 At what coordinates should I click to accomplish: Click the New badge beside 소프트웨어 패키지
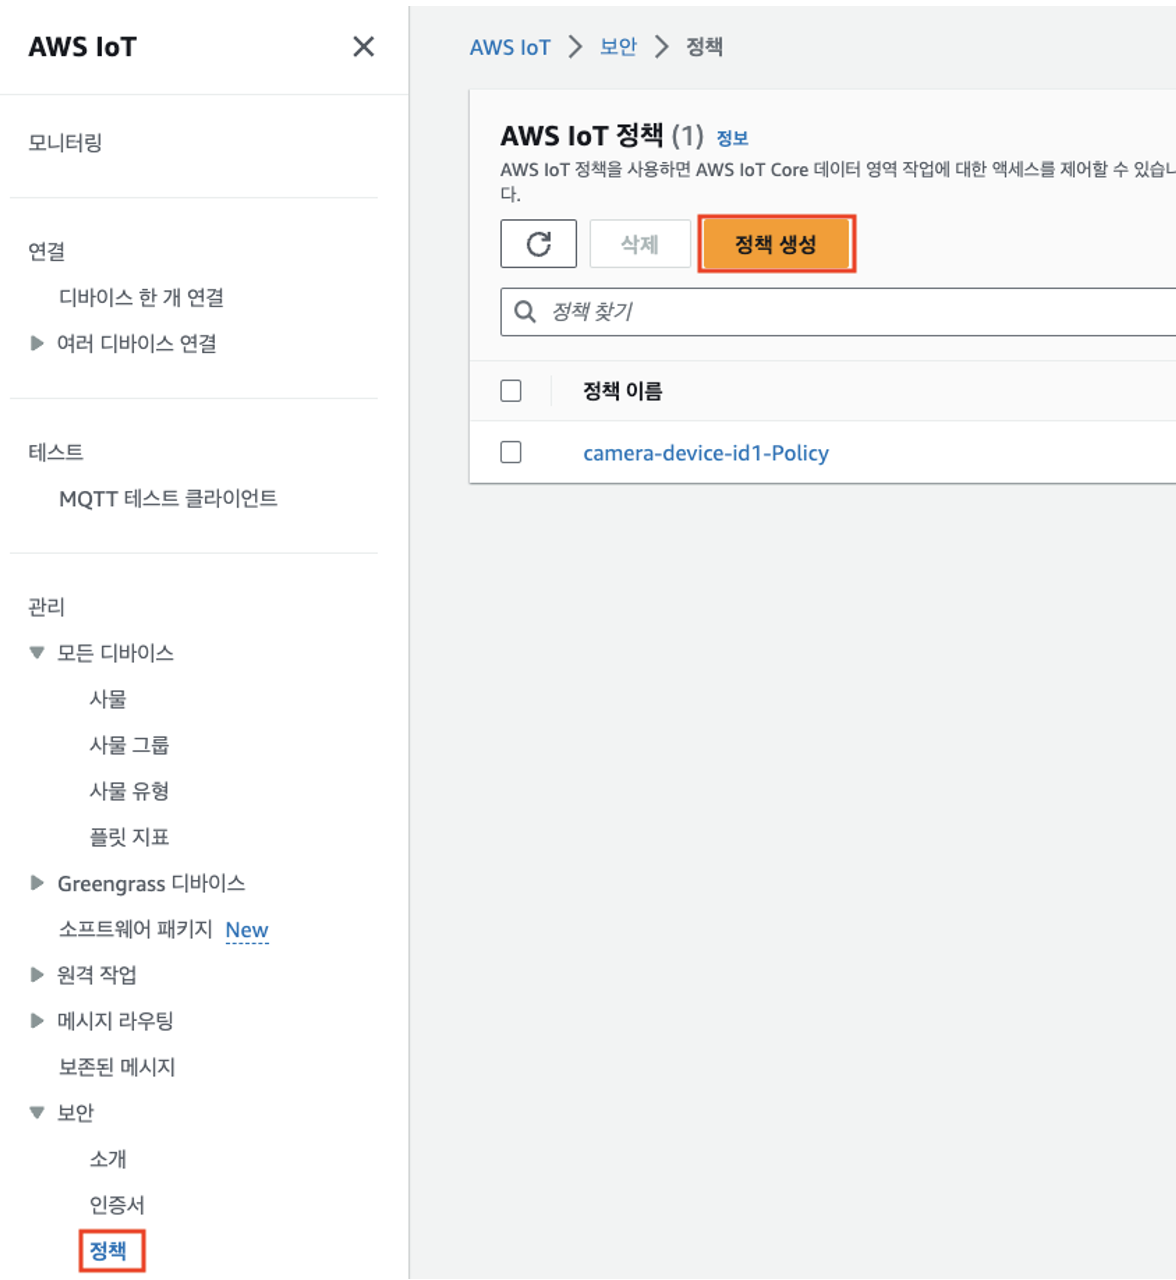[247, 930]
